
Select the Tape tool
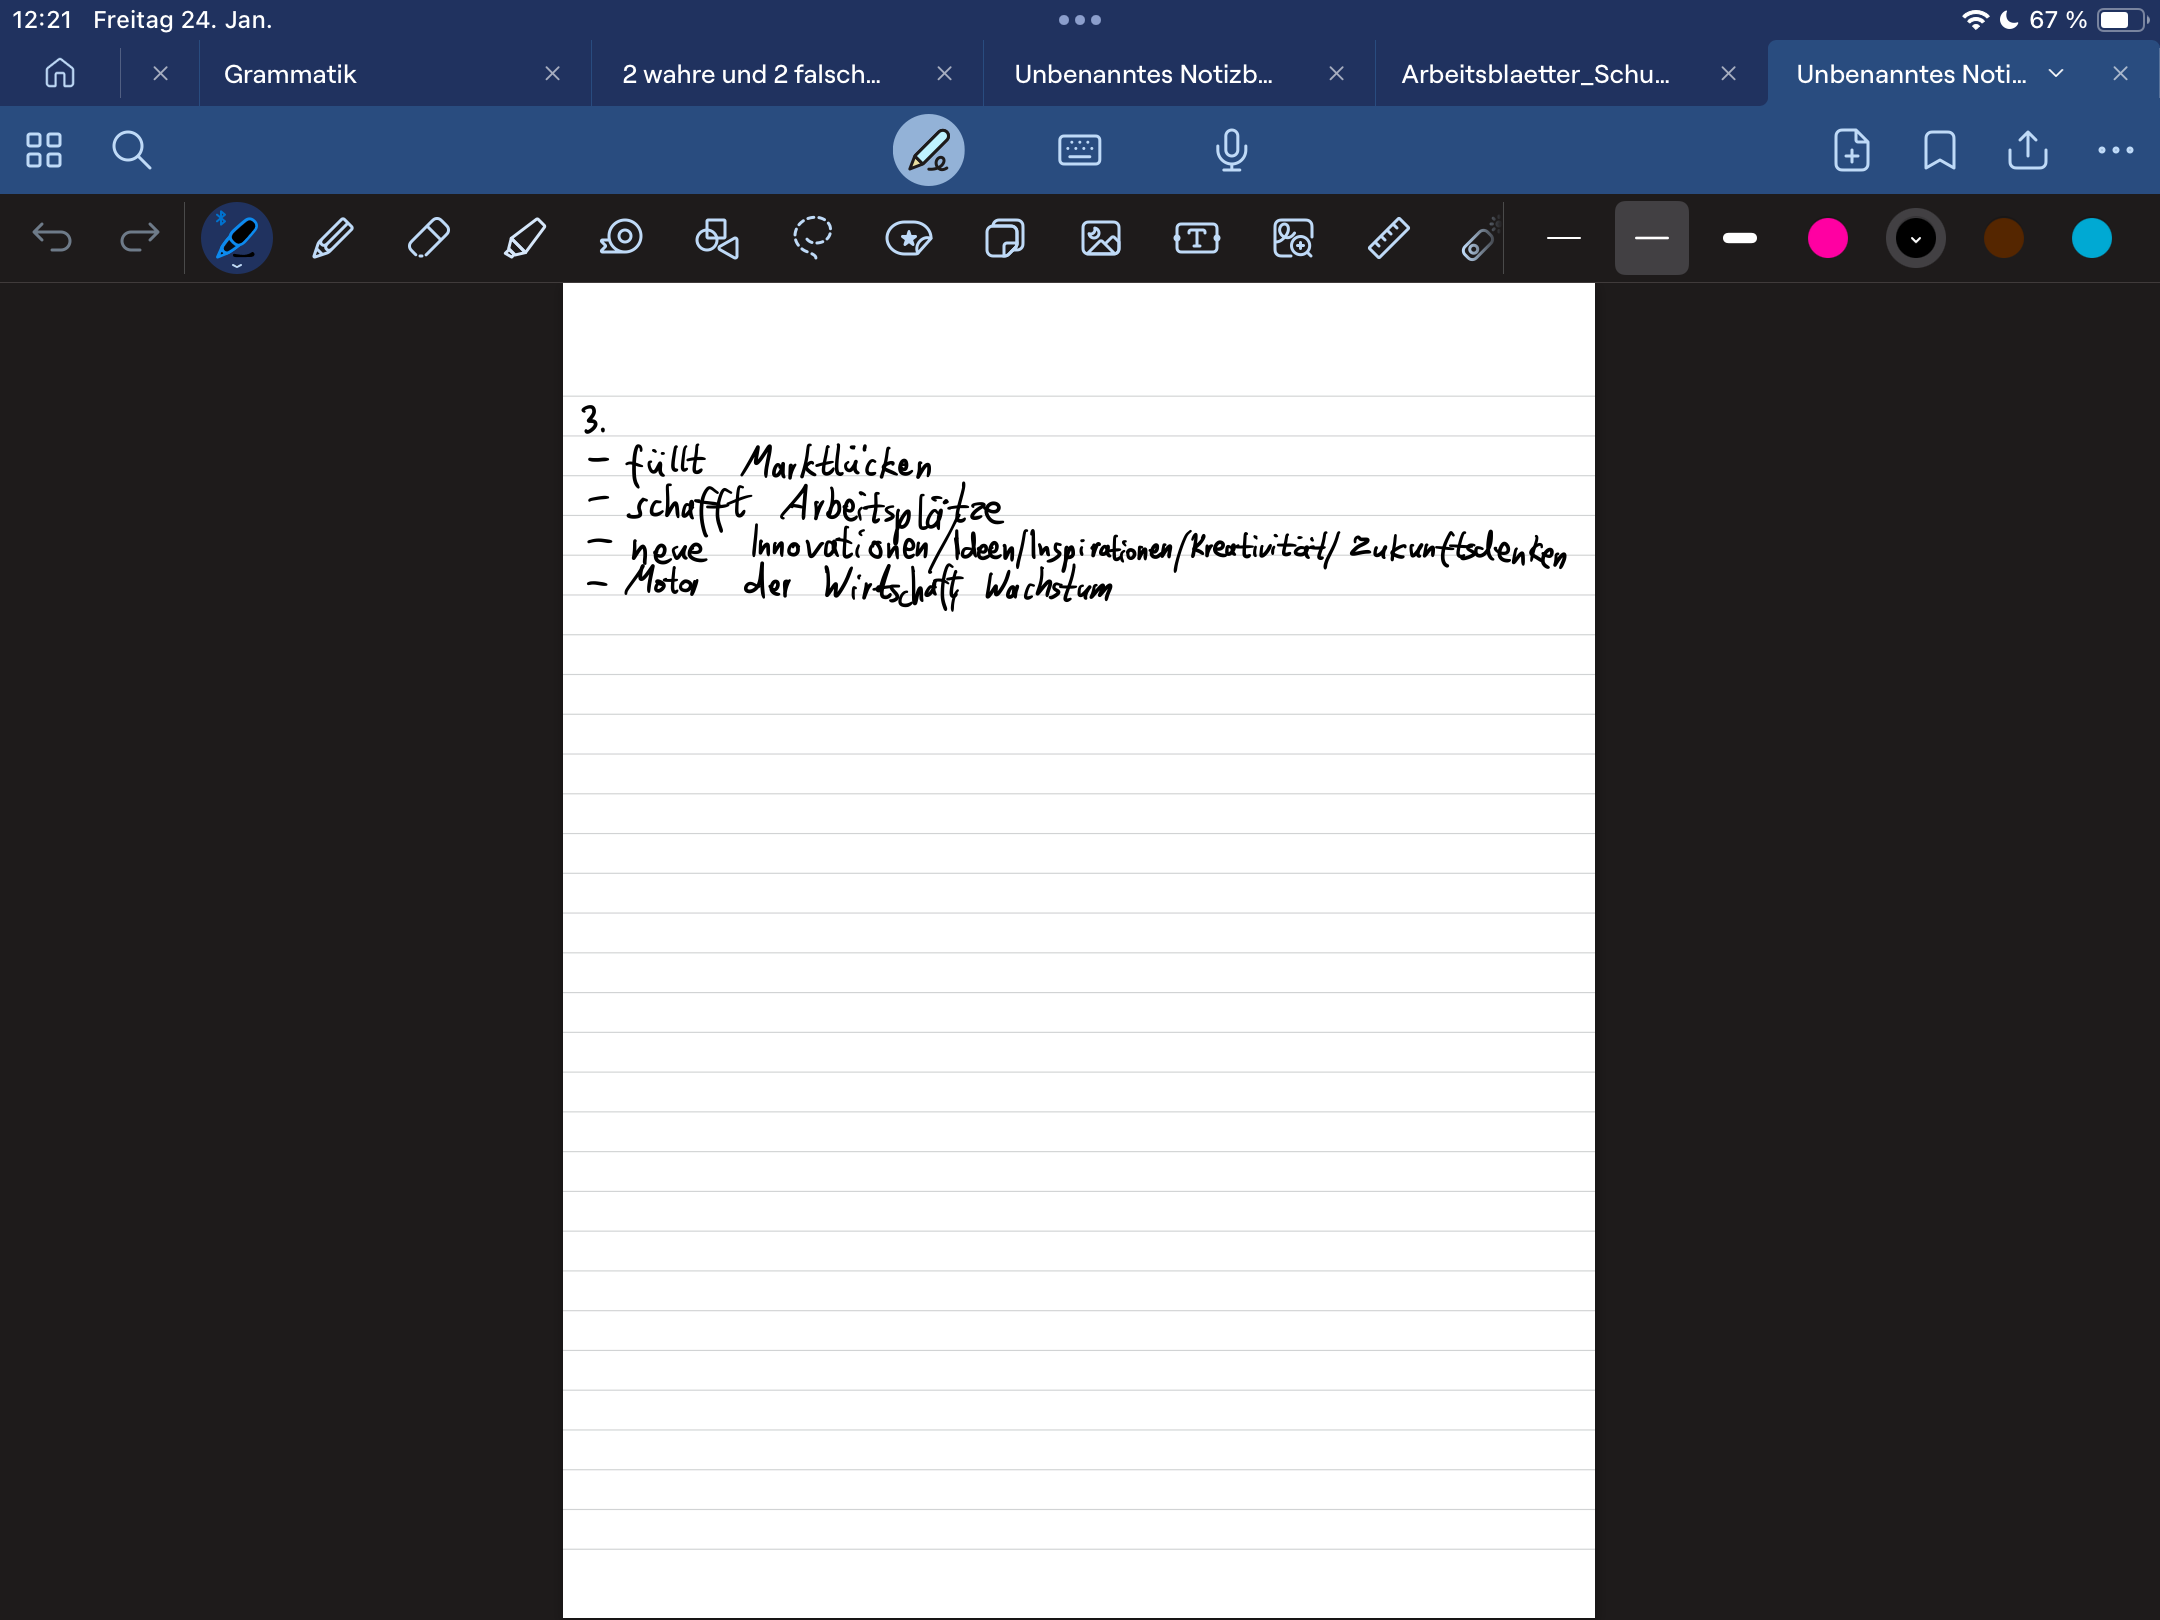(x=620, y=239)
